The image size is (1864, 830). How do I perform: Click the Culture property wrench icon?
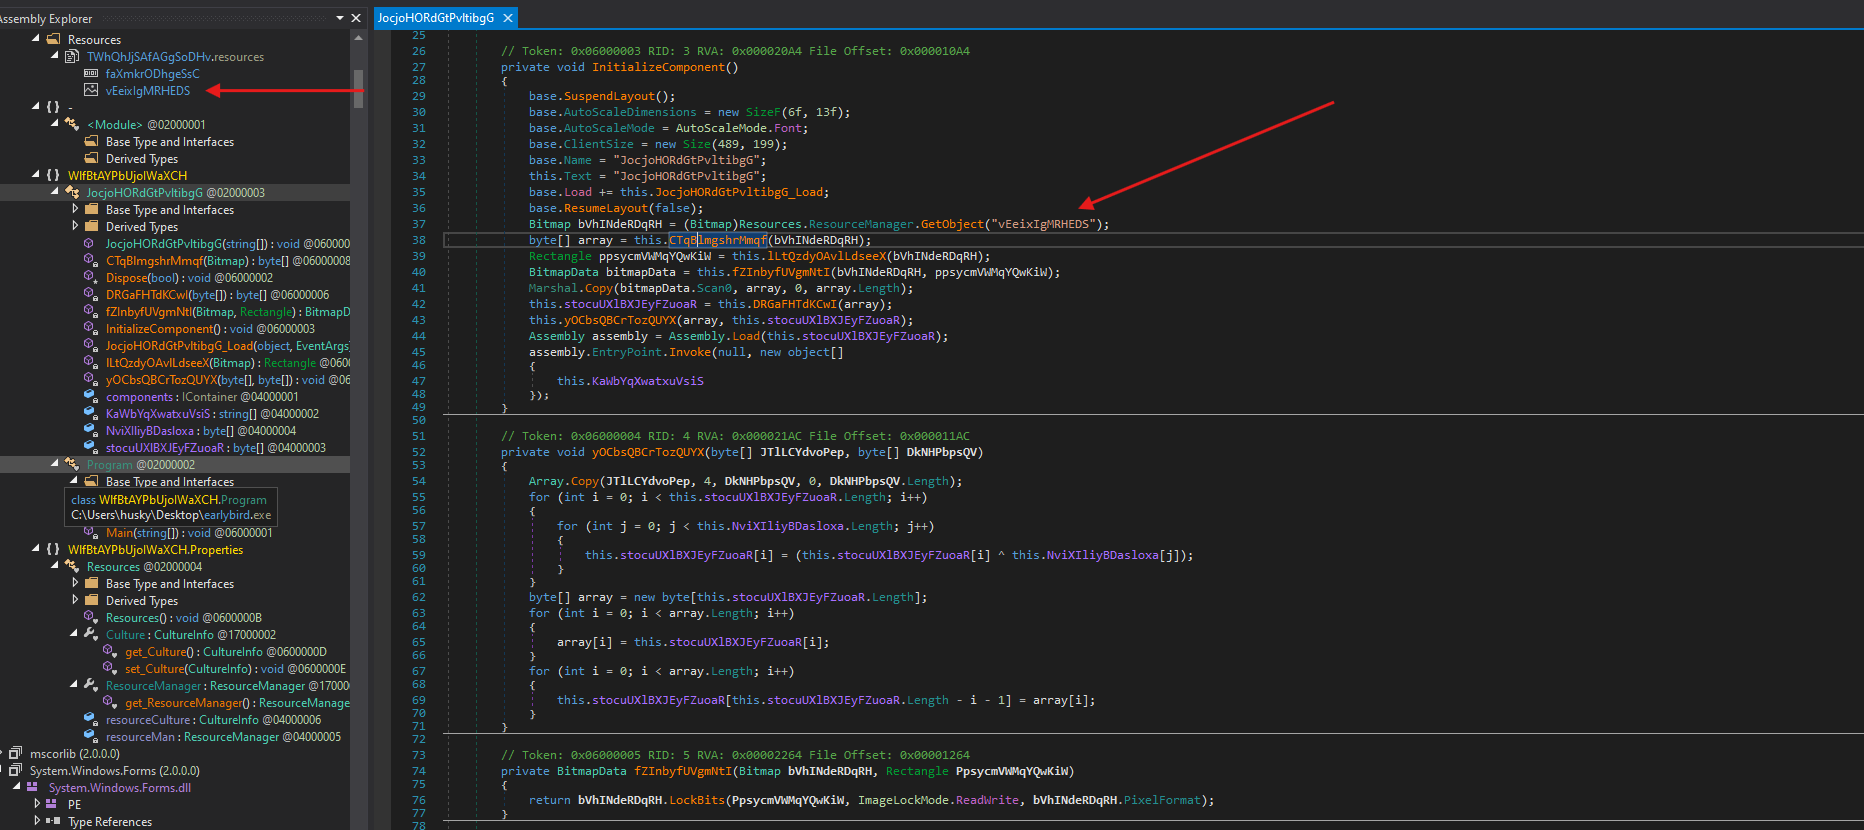pos(91,634)
